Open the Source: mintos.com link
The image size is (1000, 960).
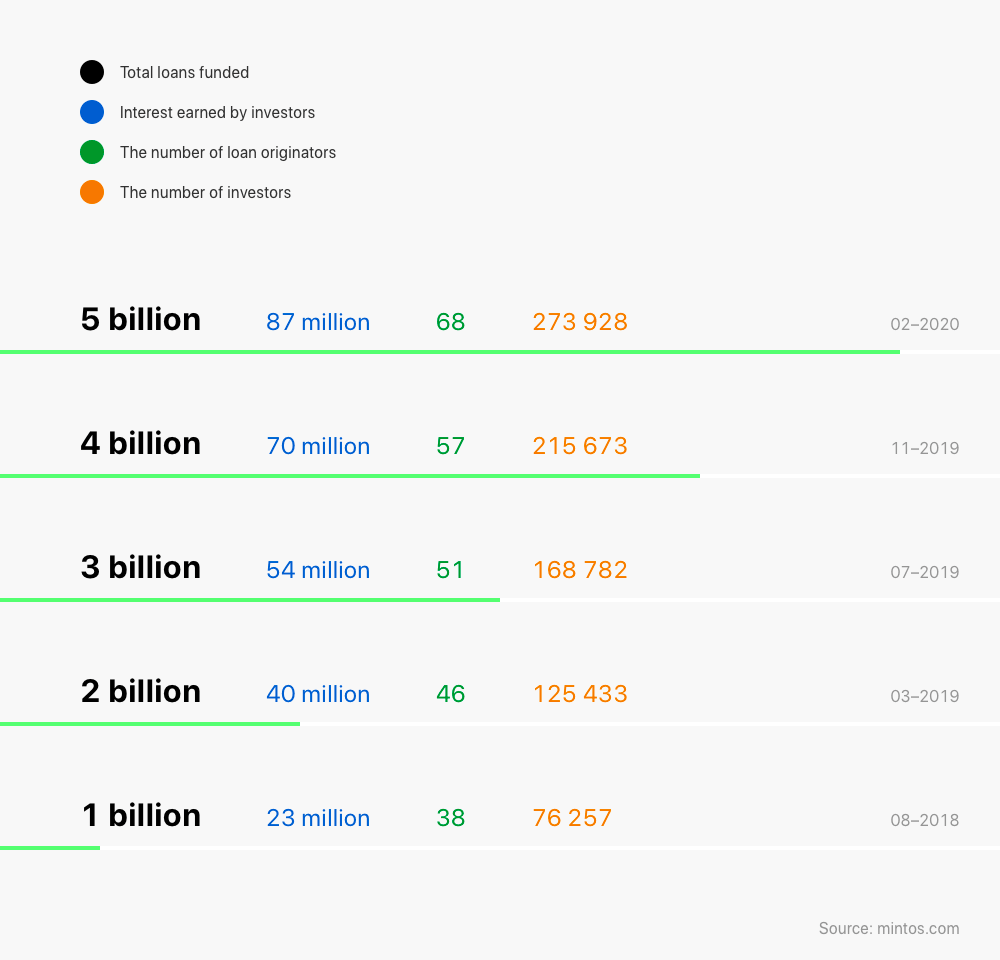click(x=888, y=928)
